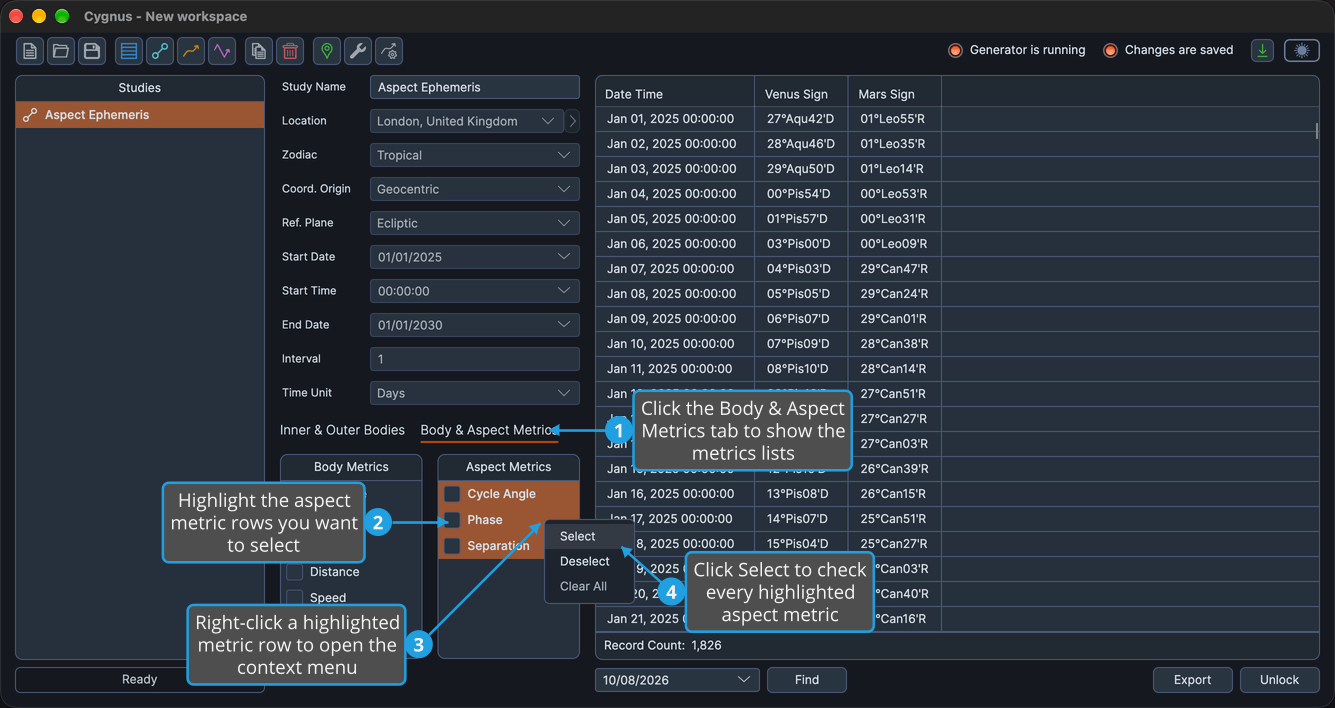Image resolution: width=1335 pixels, height=708 pixels.
Task: Click the Find button
Action: 807,680
